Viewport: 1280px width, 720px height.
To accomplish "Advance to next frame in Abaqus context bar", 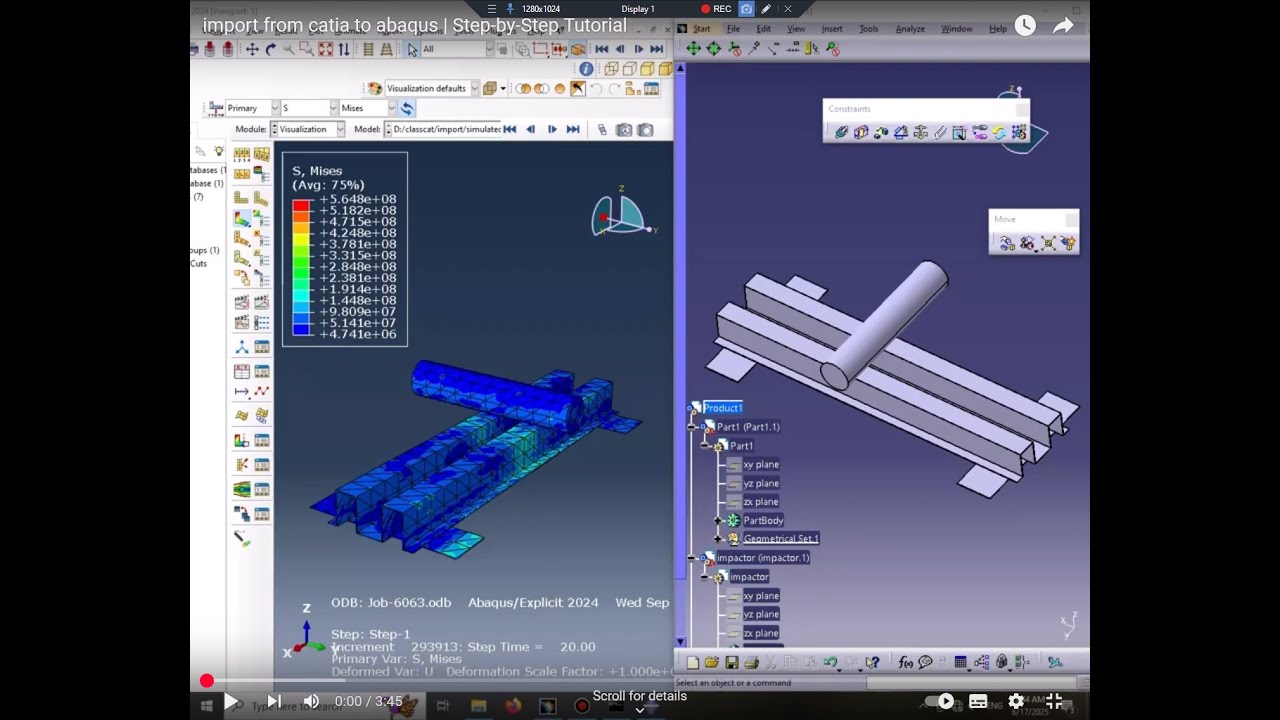I will [552, 129].
